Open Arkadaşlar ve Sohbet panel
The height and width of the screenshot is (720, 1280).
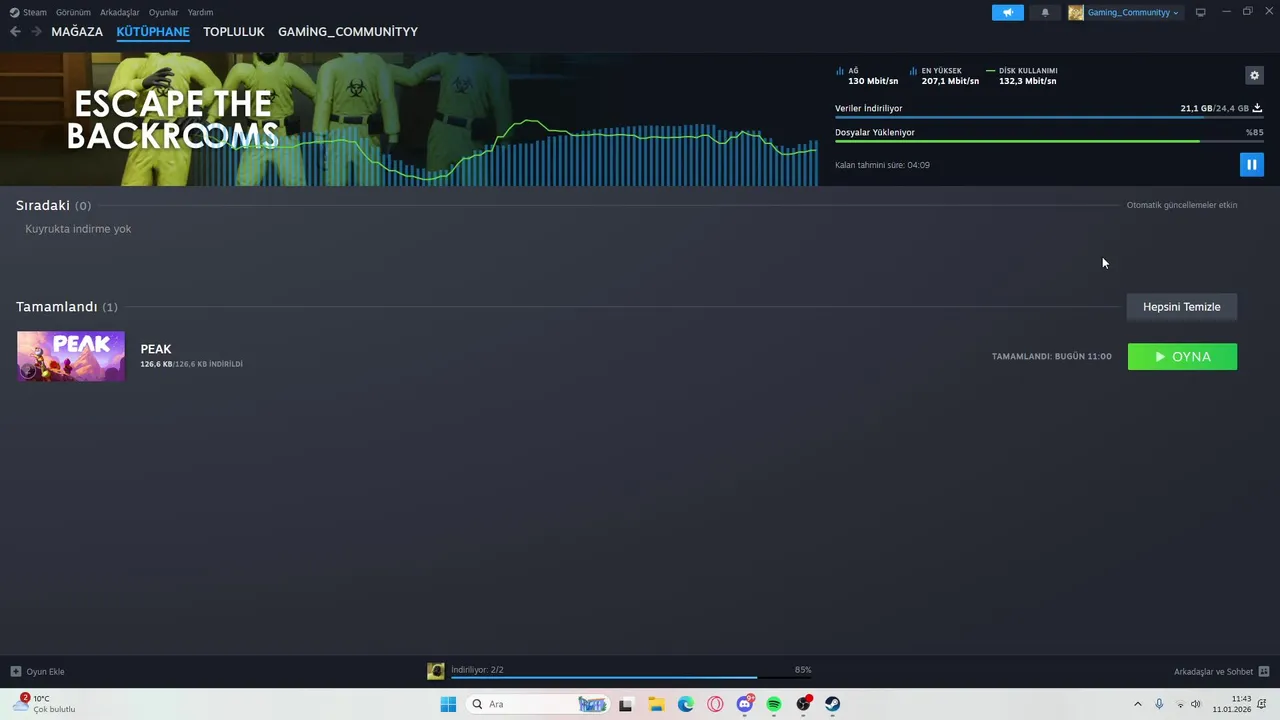pyautogui.click(x=1221, y=671)
